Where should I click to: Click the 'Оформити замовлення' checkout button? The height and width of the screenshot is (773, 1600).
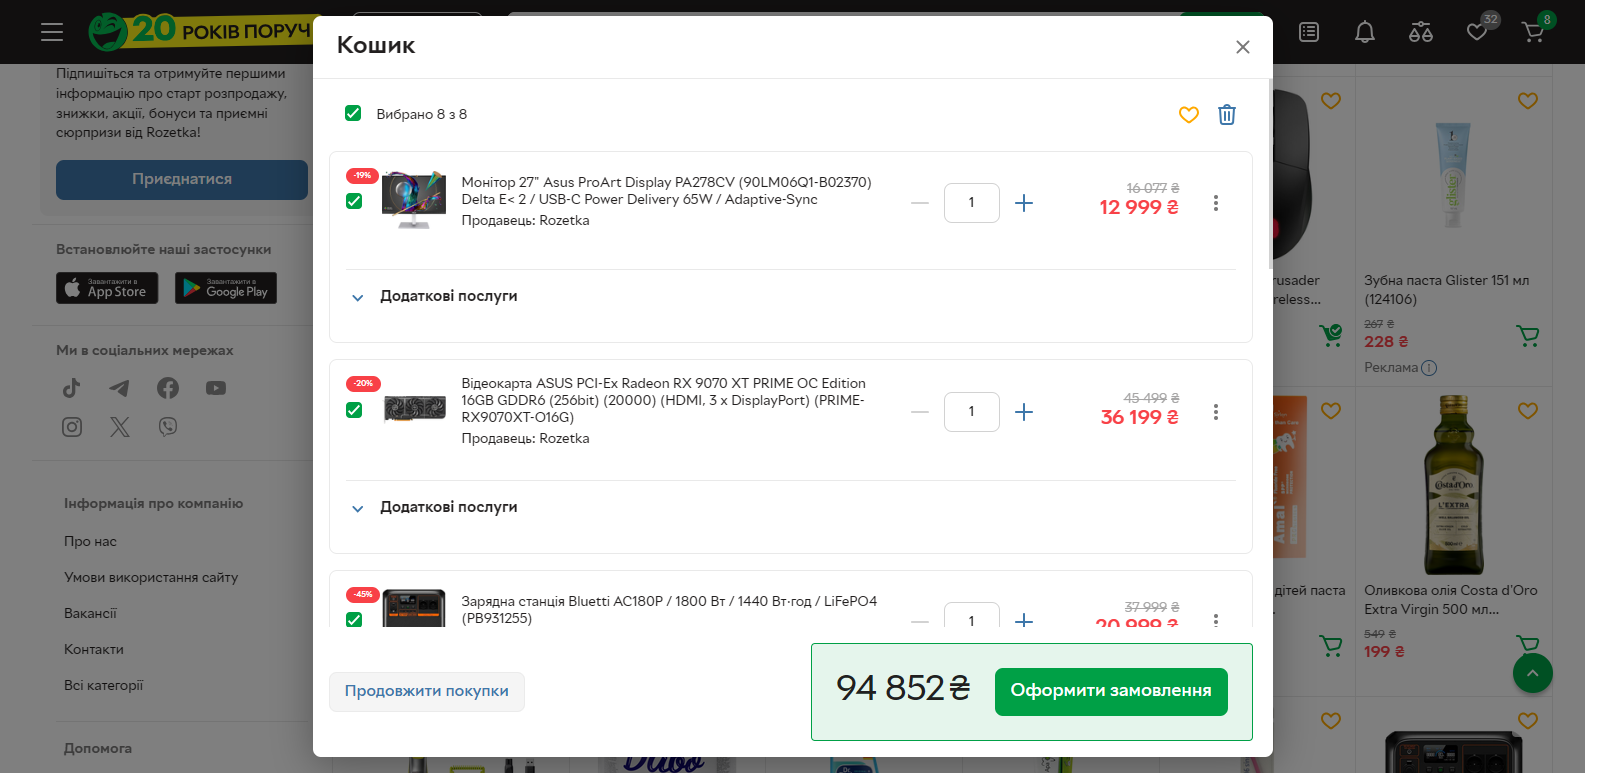pos(1111,691)
